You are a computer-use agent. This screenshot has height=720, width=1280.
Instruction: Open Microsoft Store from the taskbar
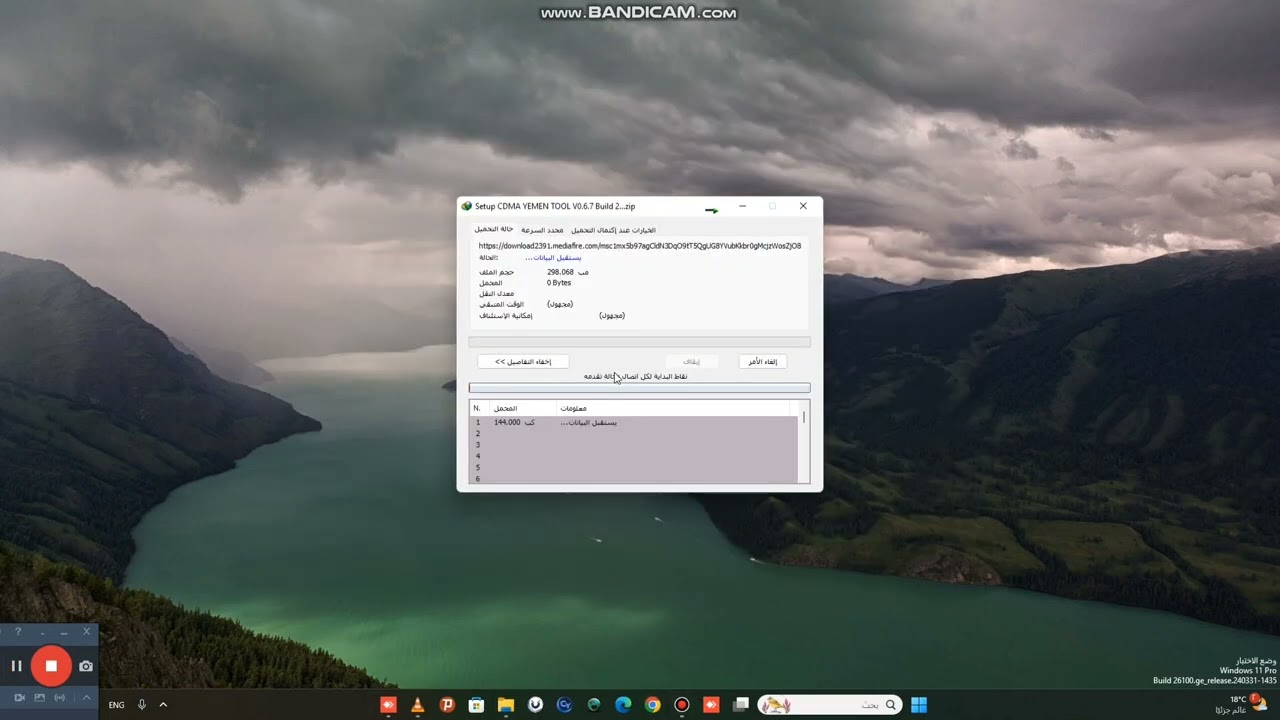tap(476, 705)
